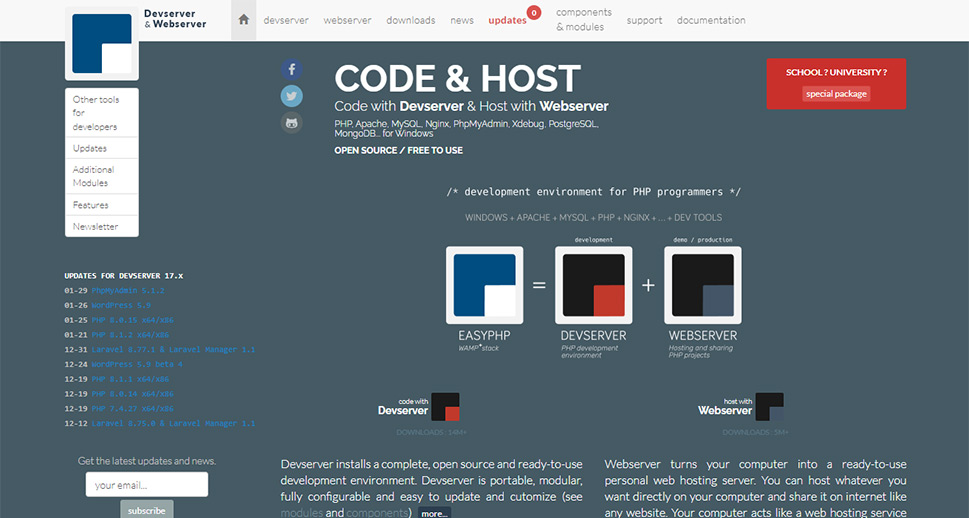Open the 'modules' link in Devserver paragraph
This screenshot has width=969, height=518.
click(x=302, y=513)
